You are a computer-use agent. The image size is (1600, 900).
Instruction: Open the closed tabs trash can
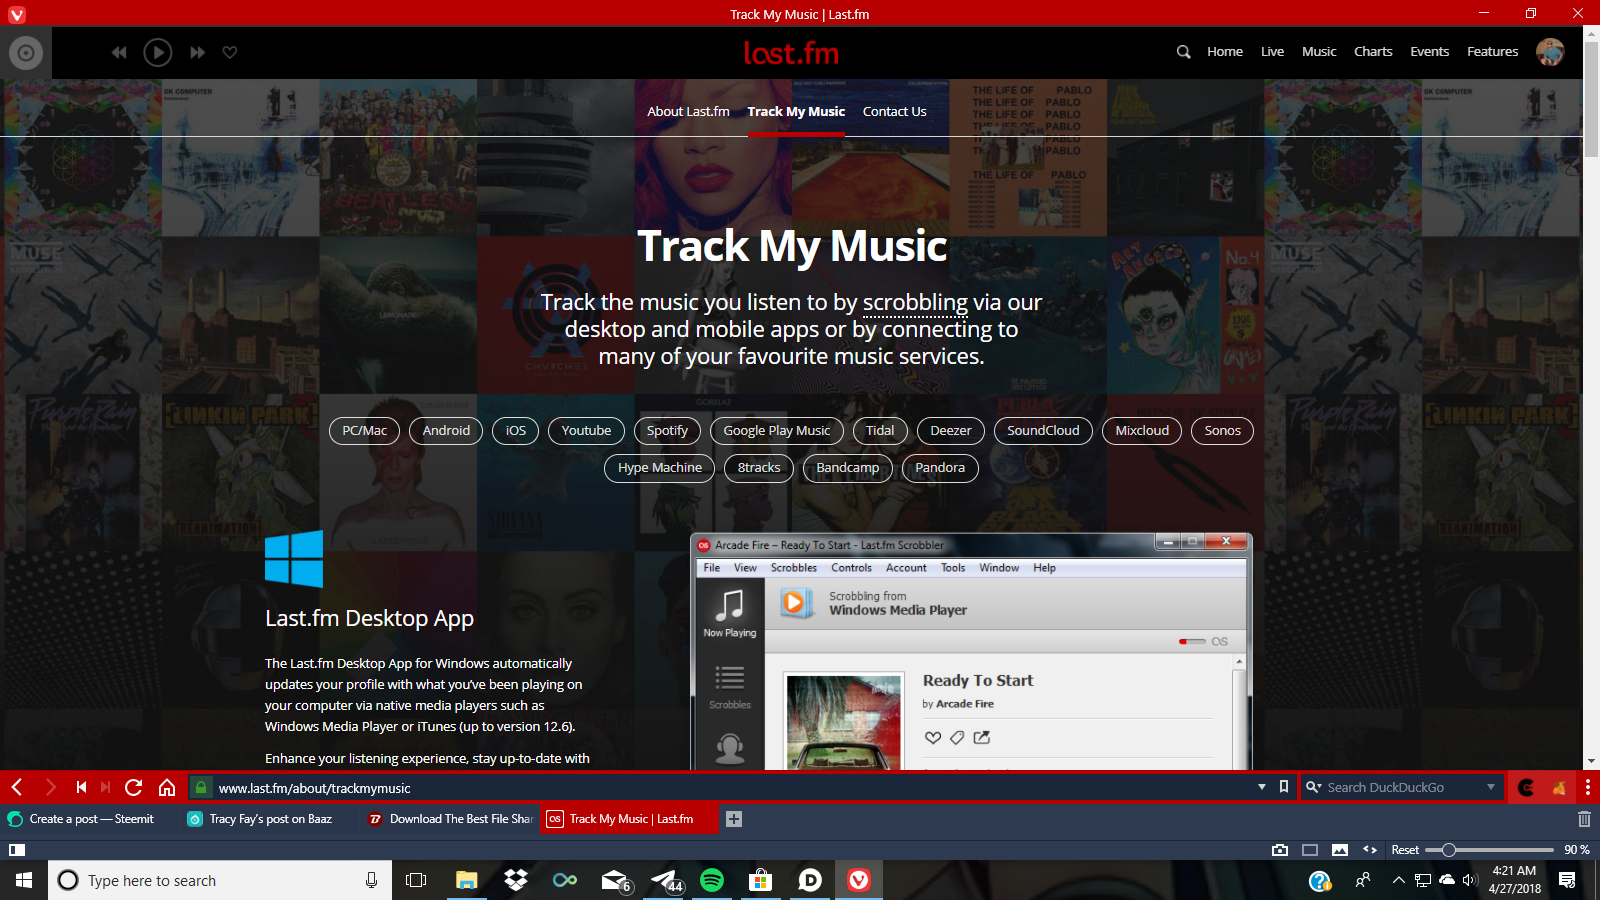(1584, 819)
